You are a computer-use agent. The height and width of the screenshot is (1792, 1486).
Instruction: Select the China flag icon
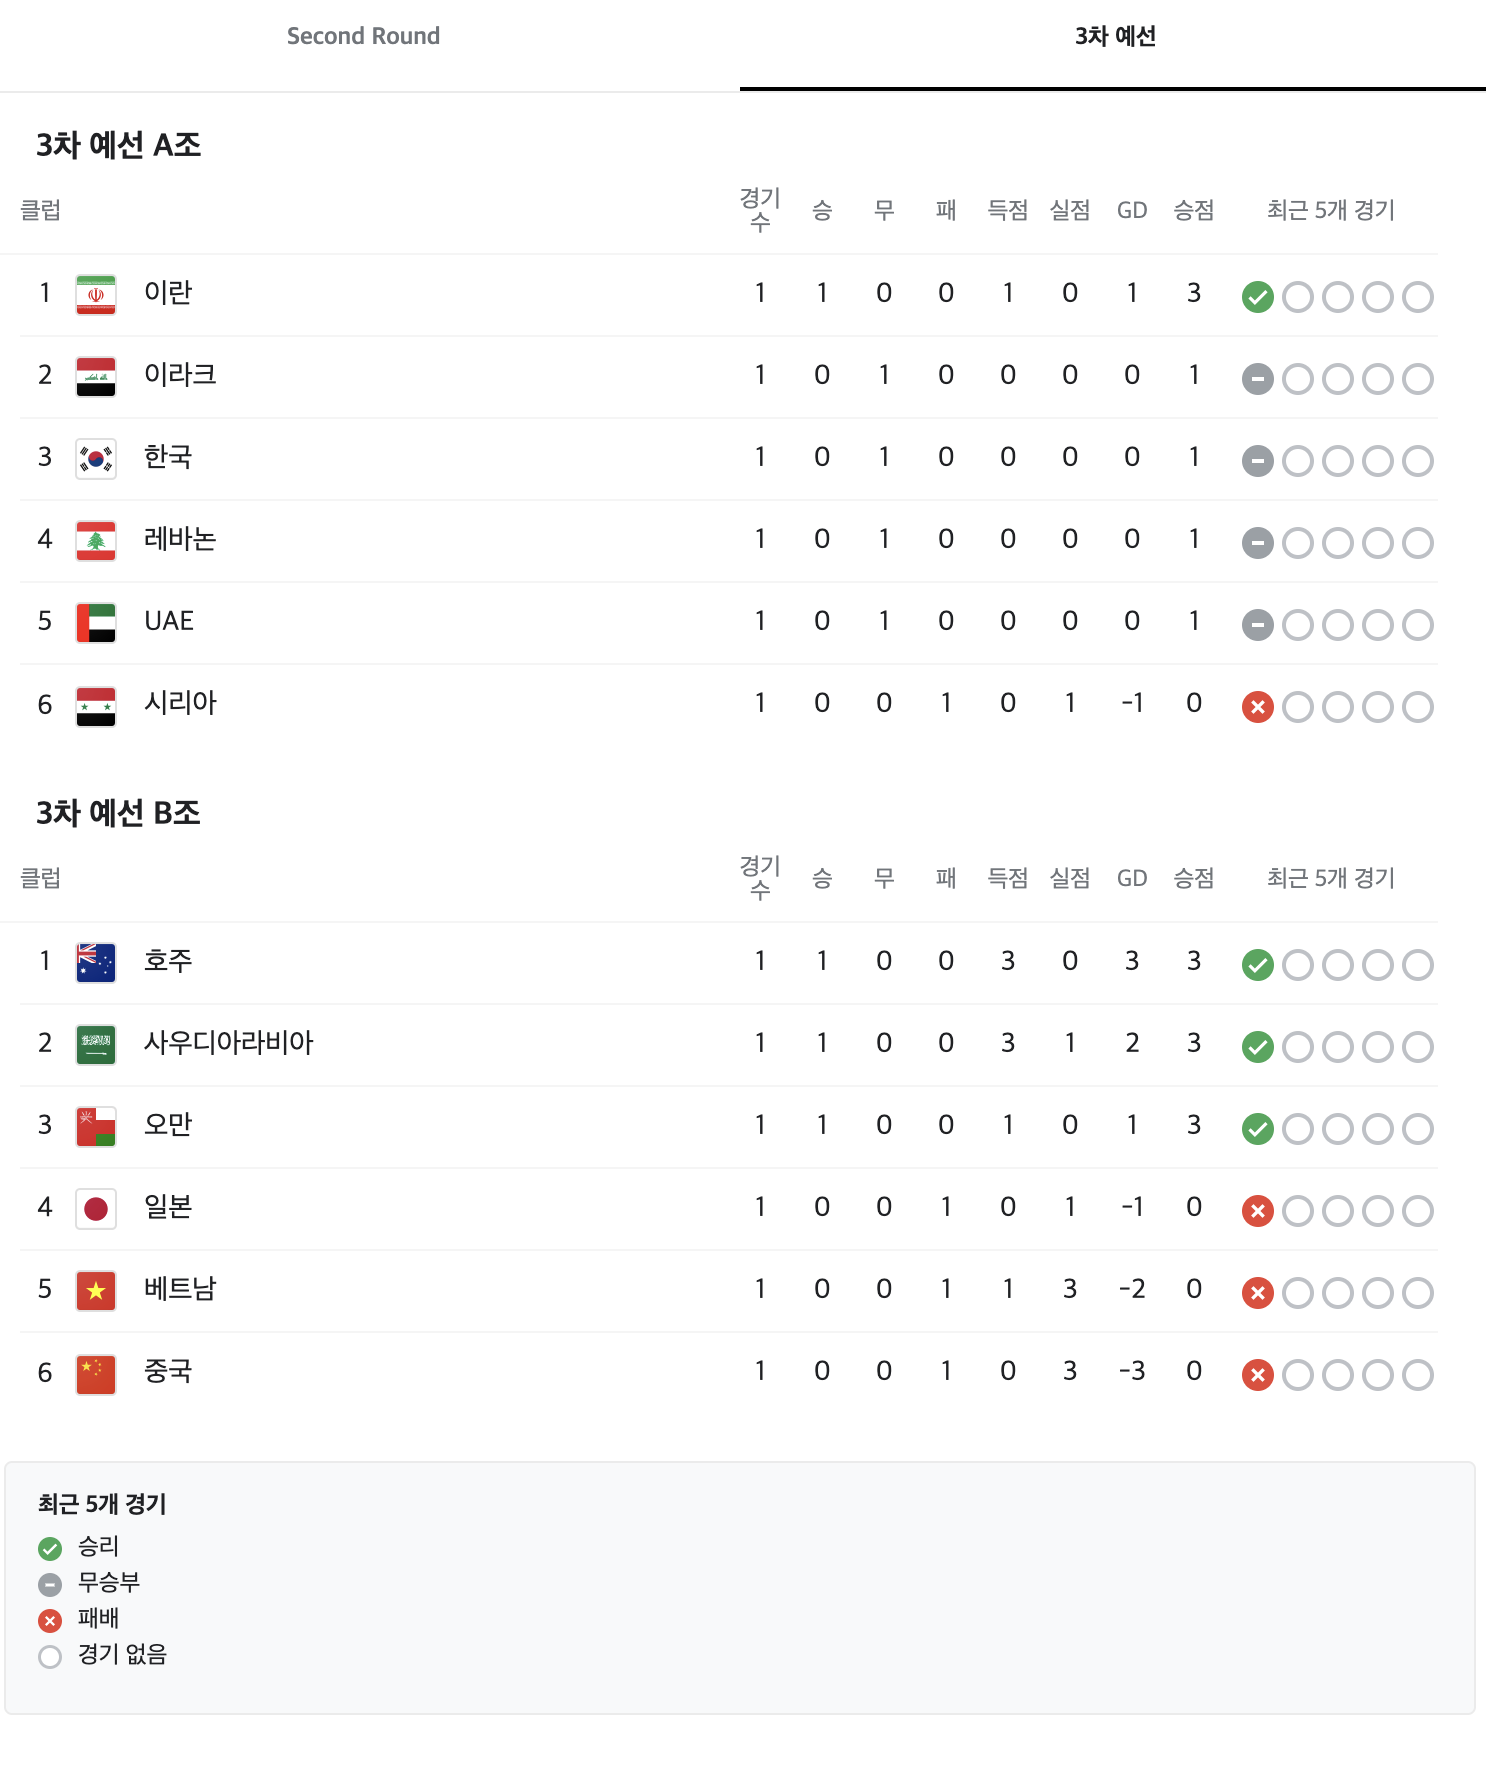point(95,1372)
